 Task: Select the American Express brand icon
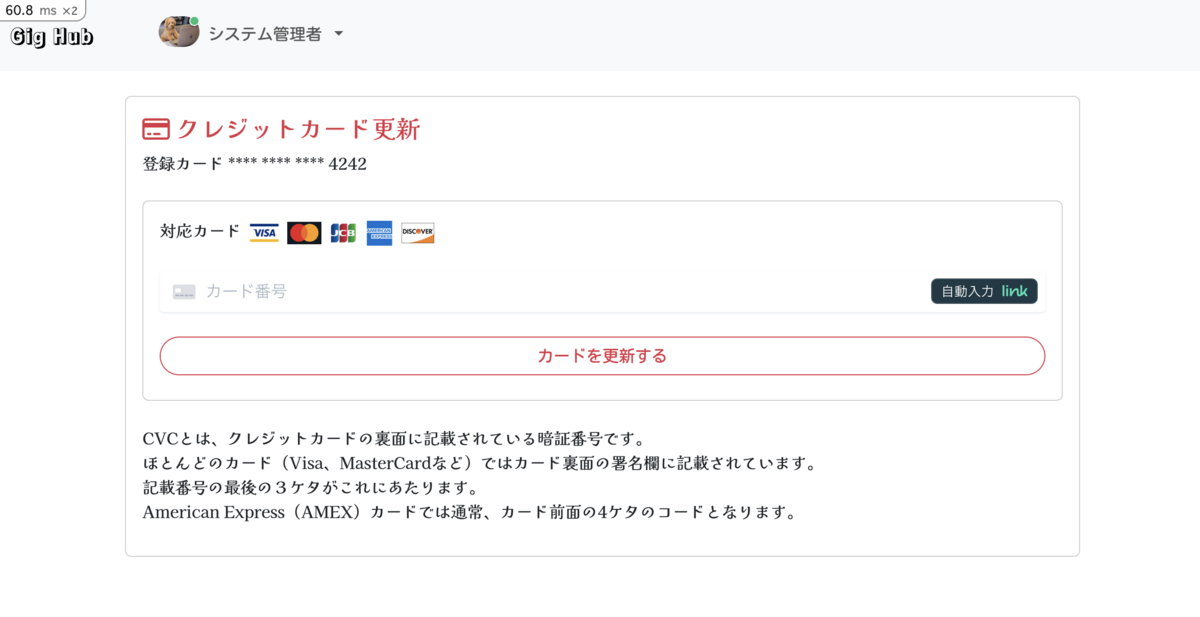[x=379, y=232]
